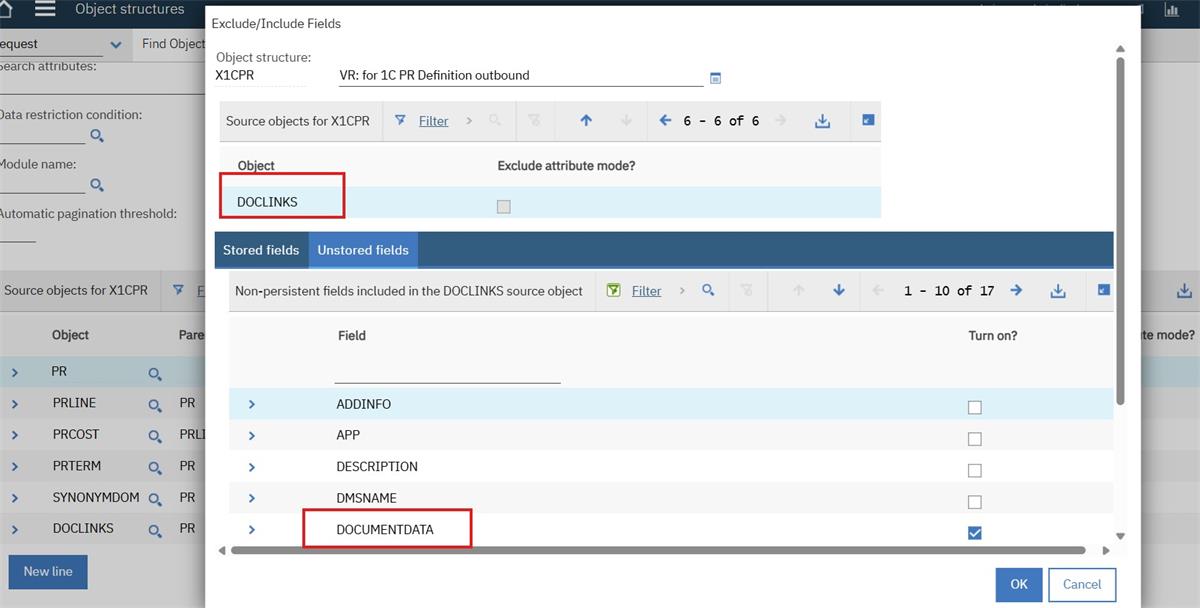Open long description icon beside object structure description
1200x608 pixels.
point(715,77)
